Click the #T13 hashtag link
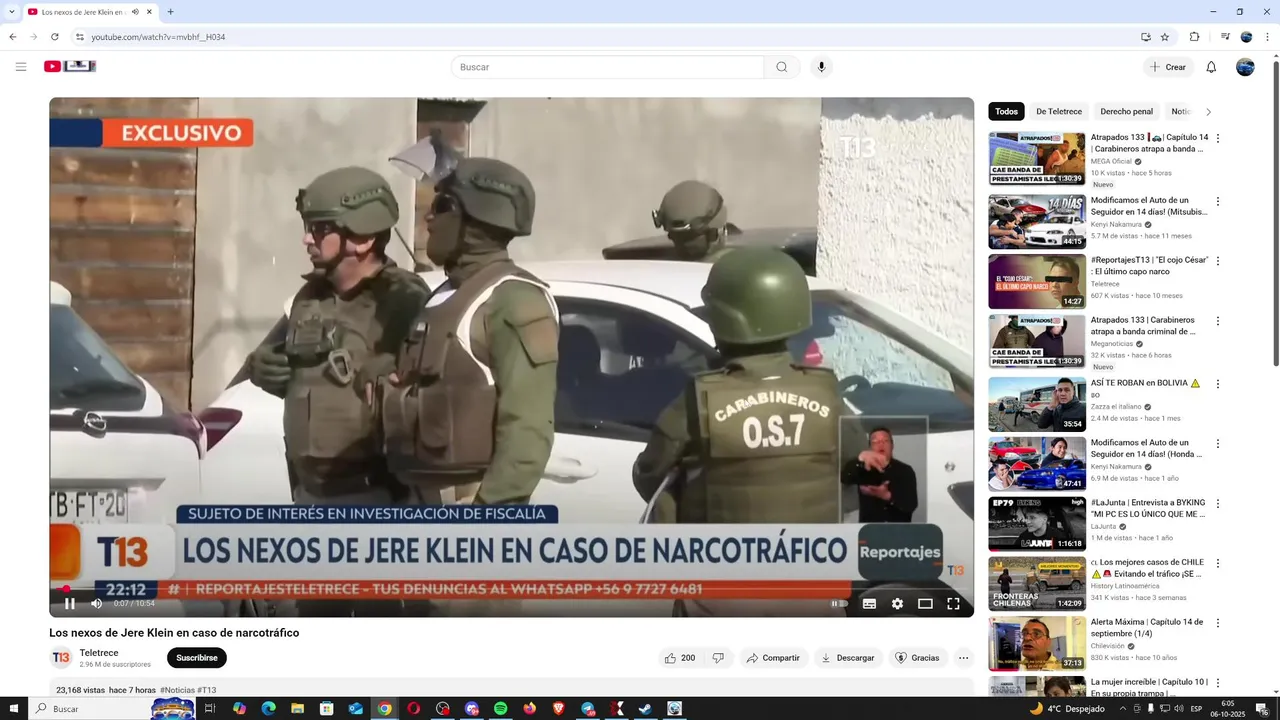1280x720 pixels. 207,690
